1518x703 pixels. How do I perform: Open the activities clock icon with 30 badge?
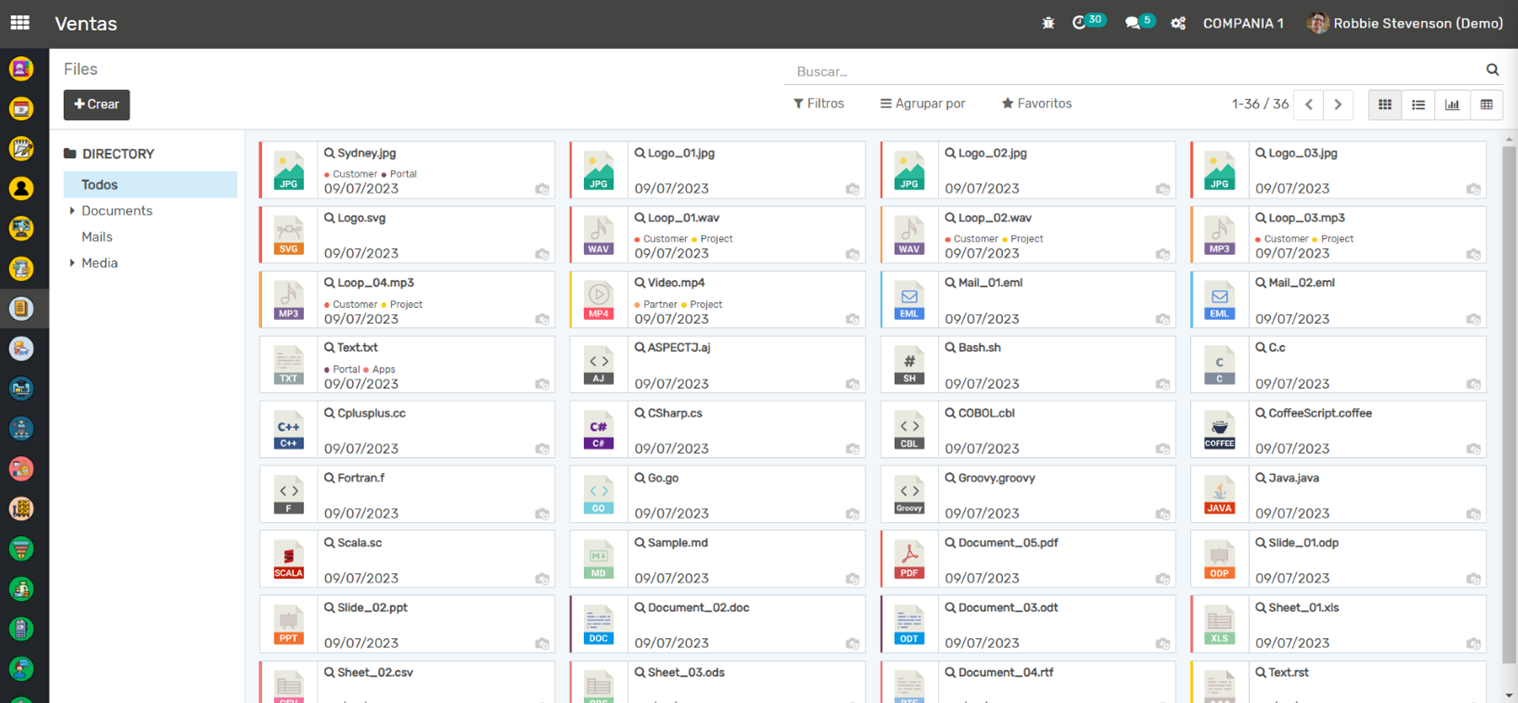[x=1080, y=23]
